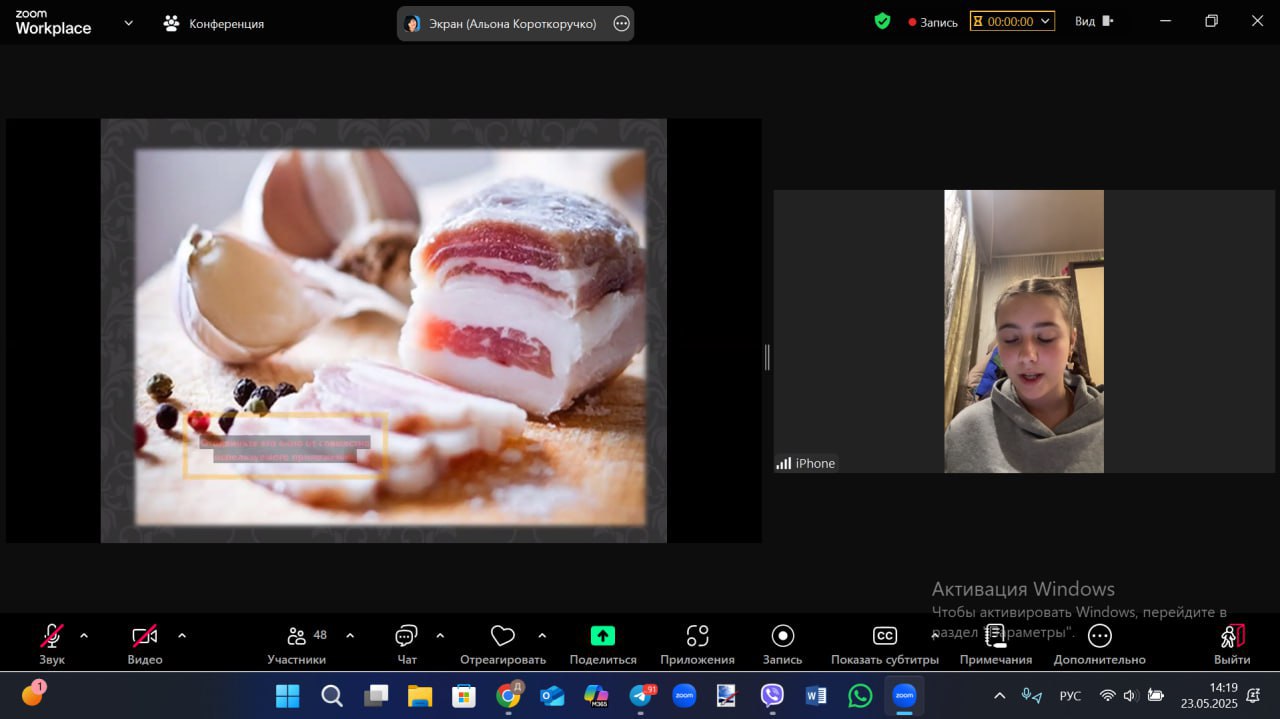The image size is (1280, 719).
Task: Open Zoom Workplace dropdown chevron
Action: (128, 22)
